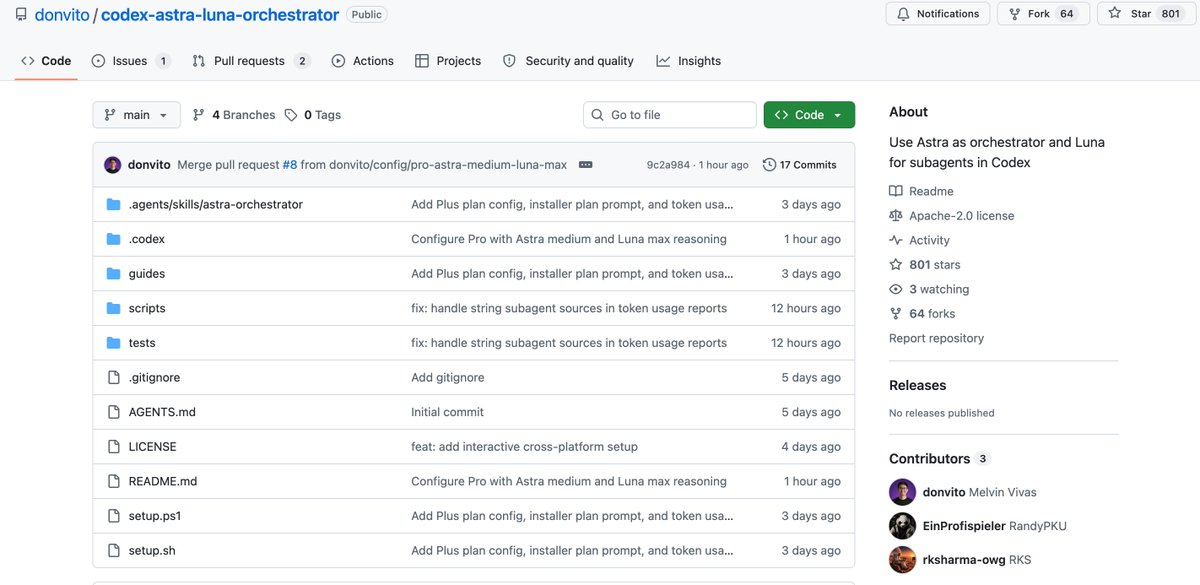Open the LICENSE file name
Image resolution: width=1200 pixels, height=585 pixels.
(152, 447)
